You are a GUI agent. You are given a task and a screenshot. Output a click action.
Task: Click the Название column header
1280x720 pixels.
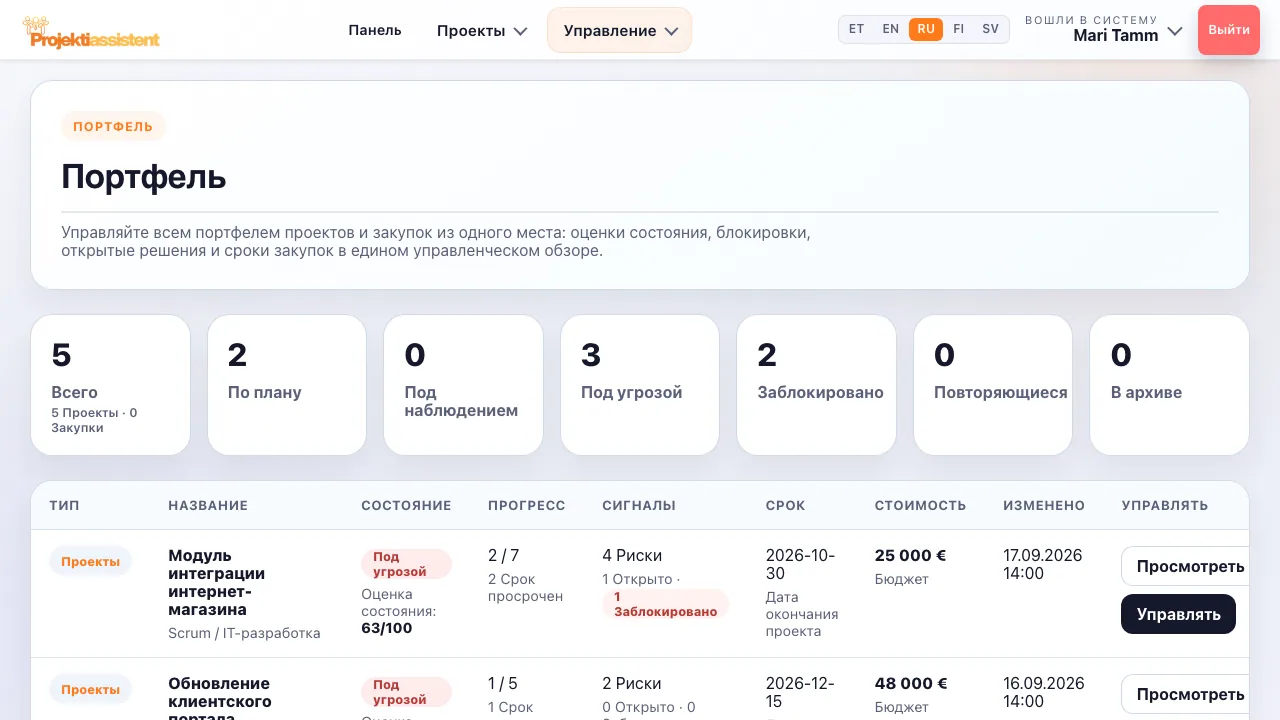208,506
